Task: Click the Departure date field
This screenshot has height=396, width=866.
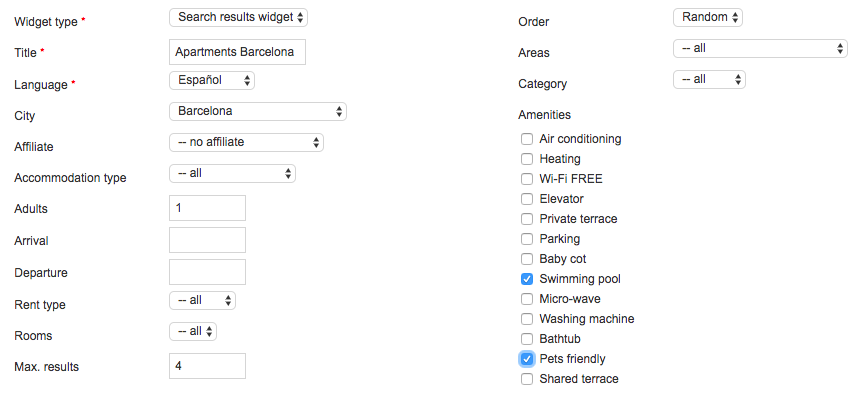Action: (207, 272)
